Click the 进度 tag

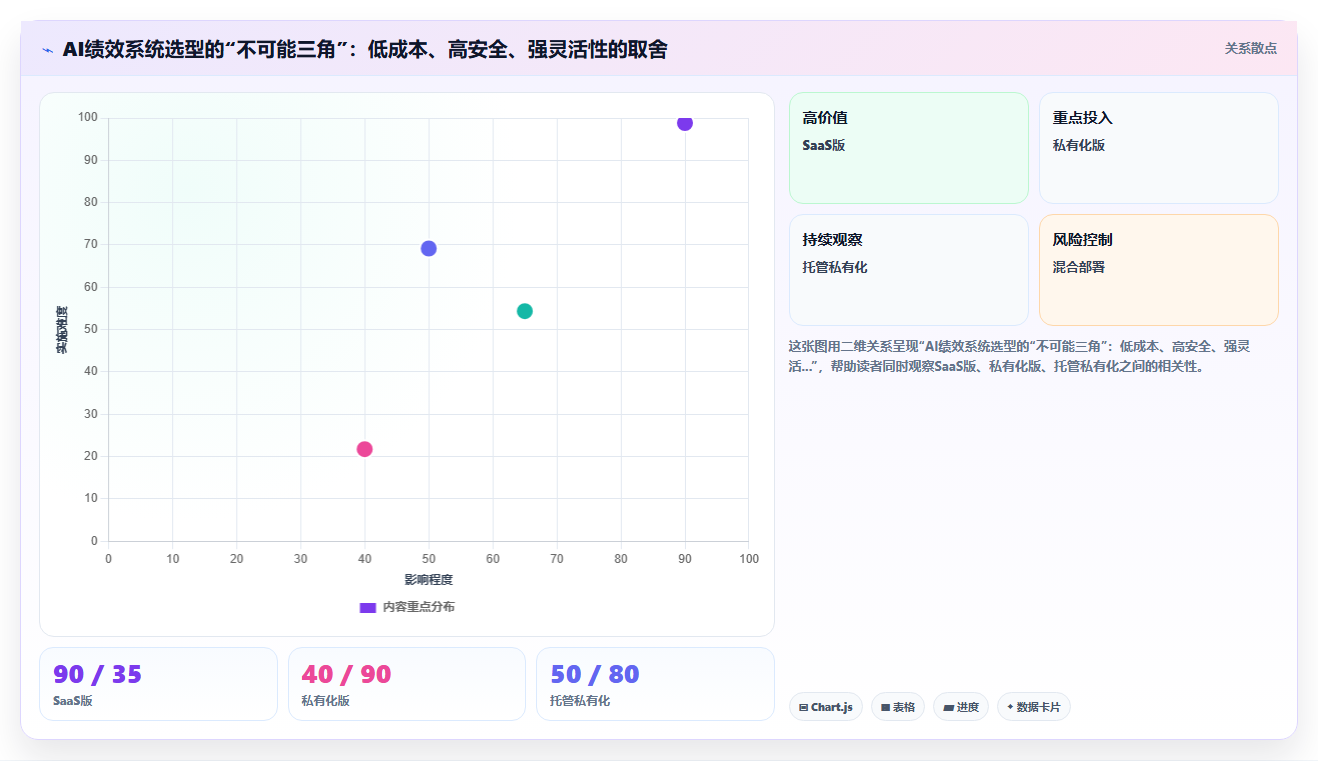(961, 707)
